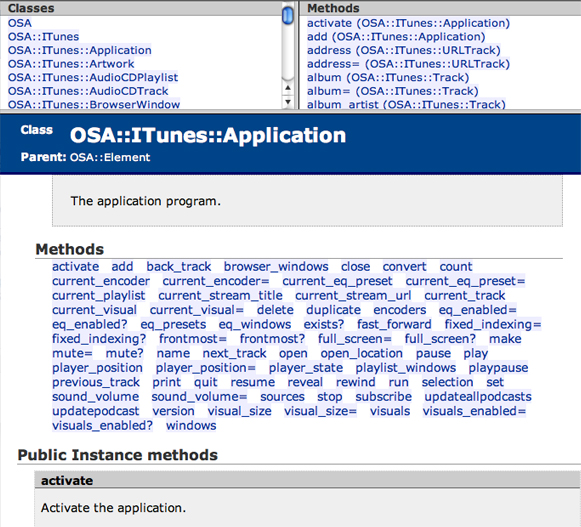Jump to eq_presets method
Image resolution: width=581 pixels, height=527 pixels.
(173, 325)
